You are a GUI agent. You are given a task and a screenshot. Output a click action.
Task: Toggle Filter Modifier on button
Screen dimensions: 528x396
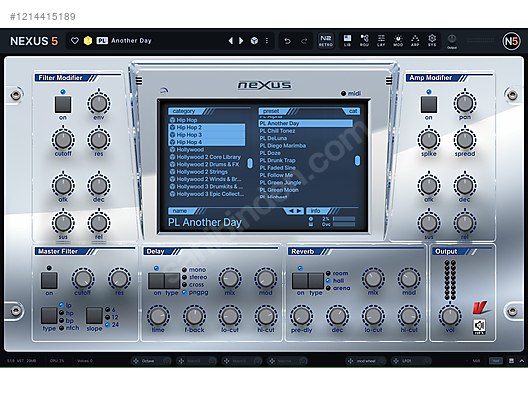[x=63, y=104]
